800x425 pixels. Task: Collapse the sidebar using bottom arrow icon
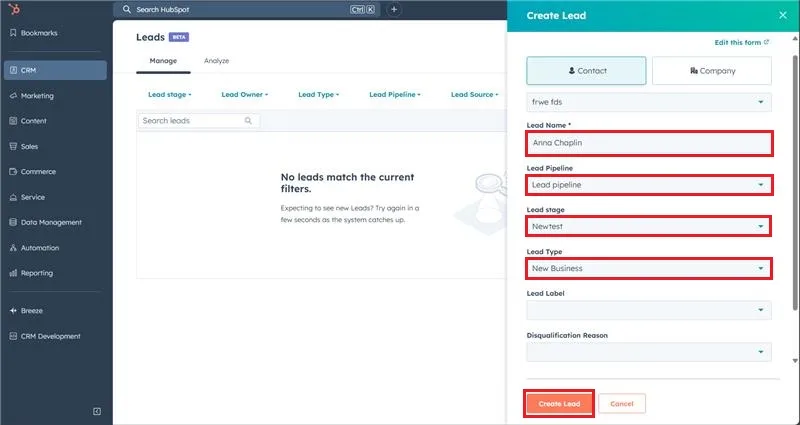click(x=97, y=411)
